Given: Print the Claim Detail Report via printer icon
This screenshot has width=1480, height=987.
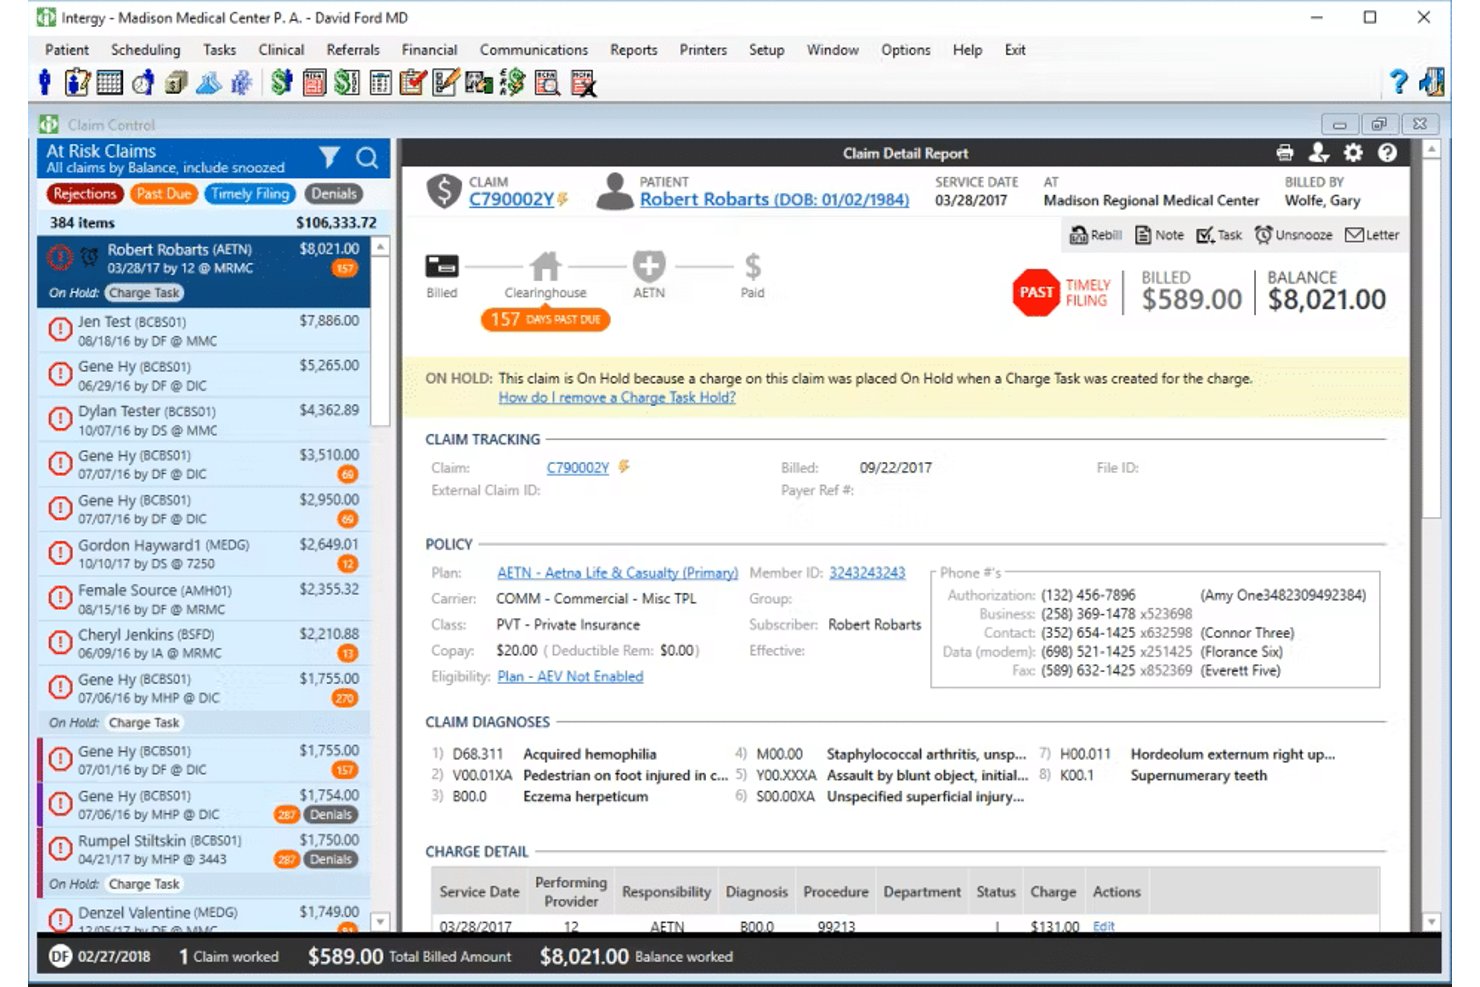Looking at the screenshot, I should pyautogui.click(x=1285, y=153).
